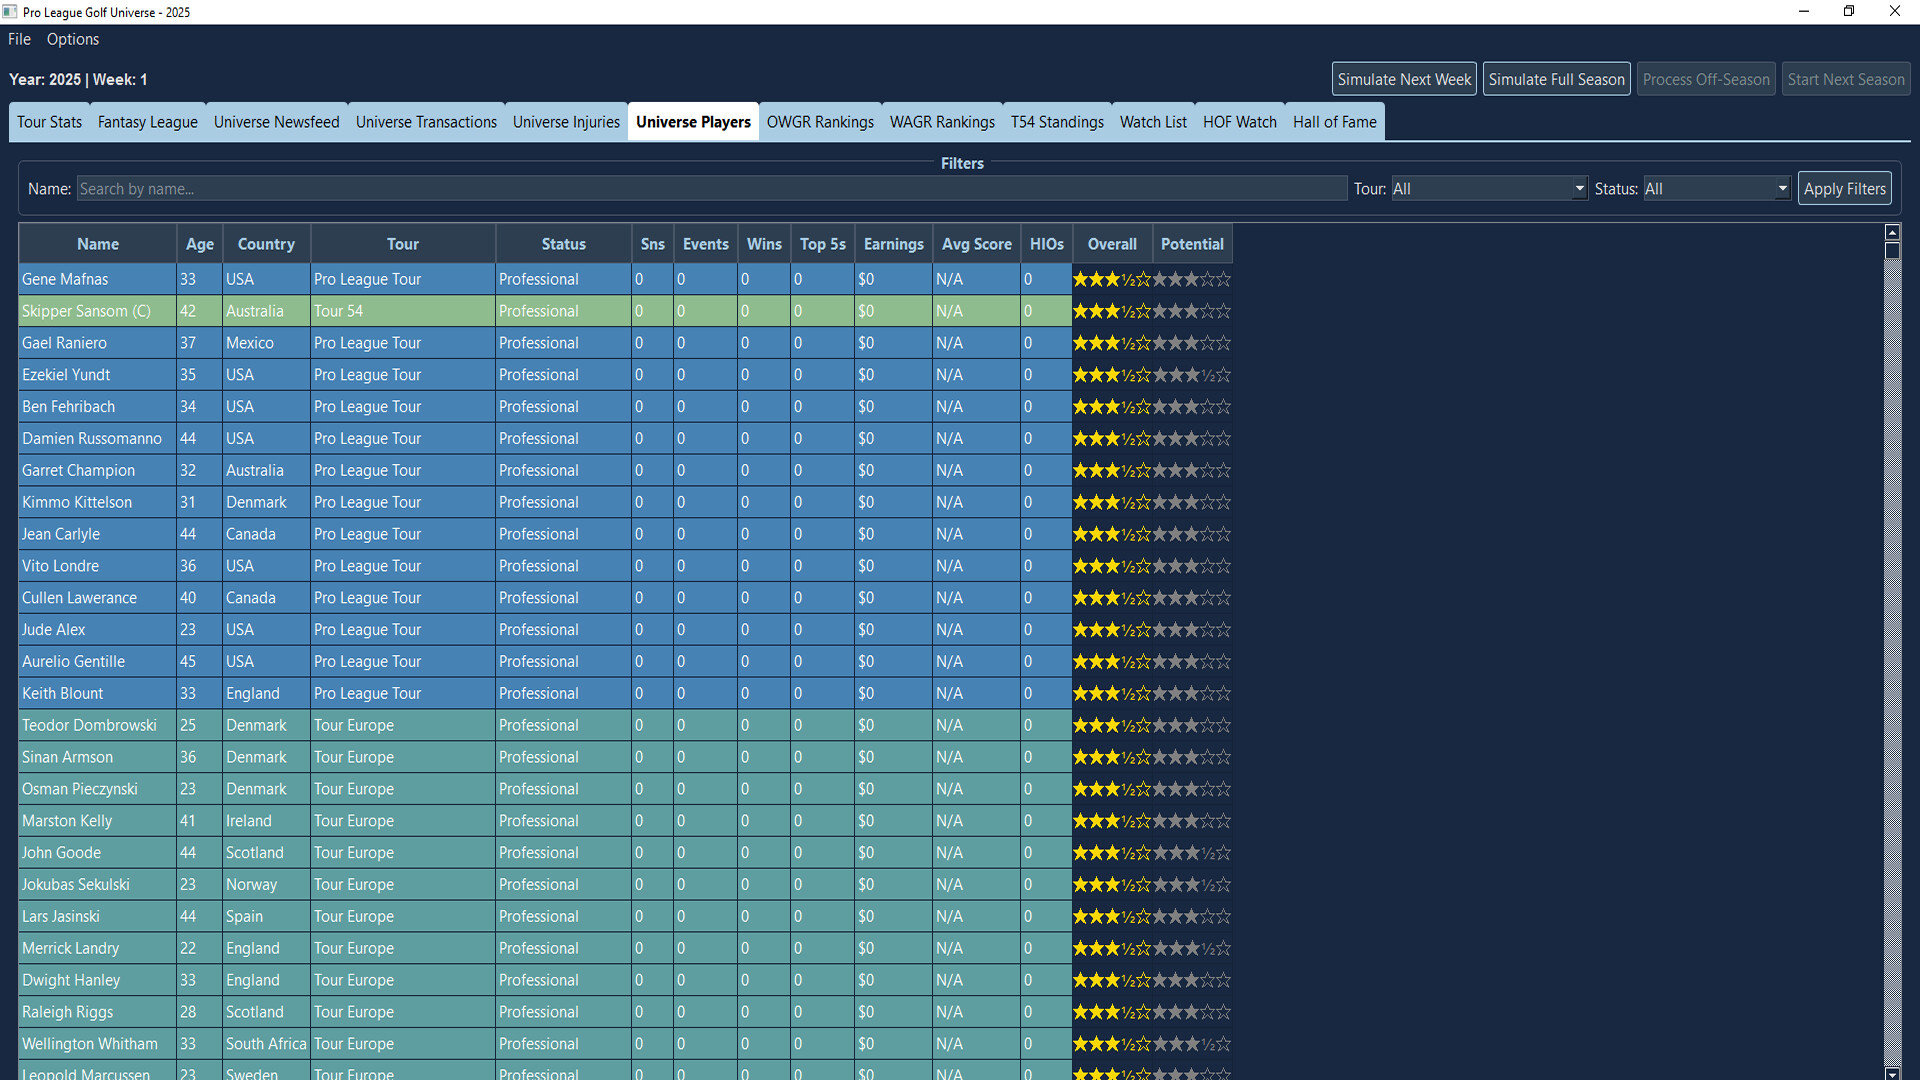Viewport: 1920px width, 1080px height.
Task: Apply the current filters
Action: [1844, 188]
